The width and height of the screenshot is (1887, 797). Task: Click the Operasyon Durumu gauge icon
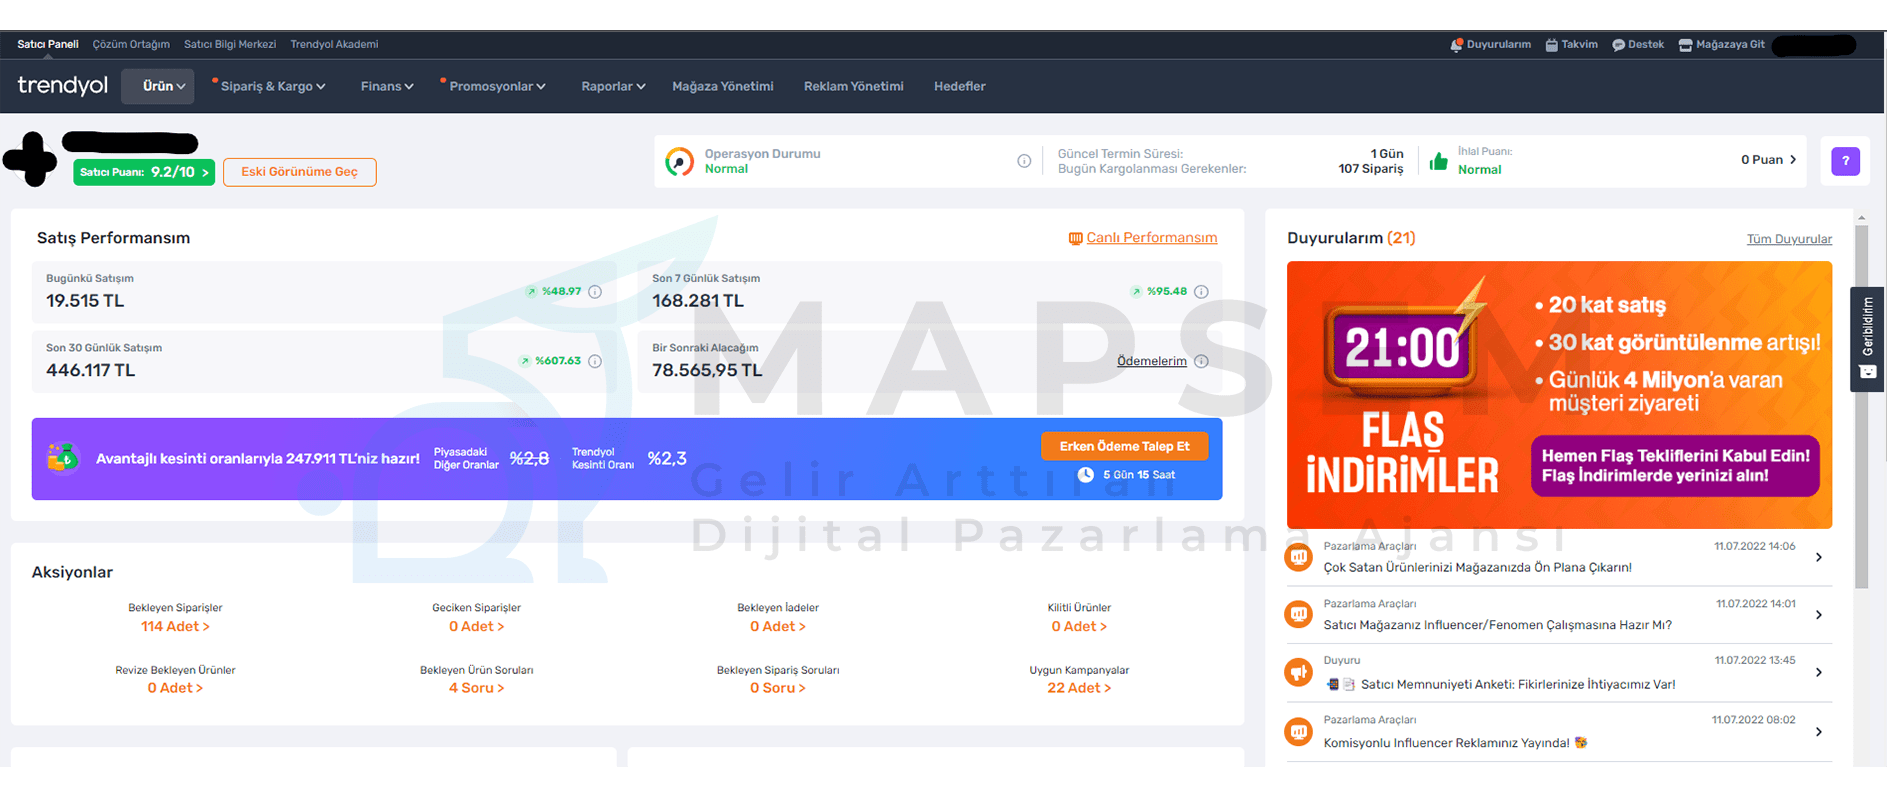[x=679, y=161]
